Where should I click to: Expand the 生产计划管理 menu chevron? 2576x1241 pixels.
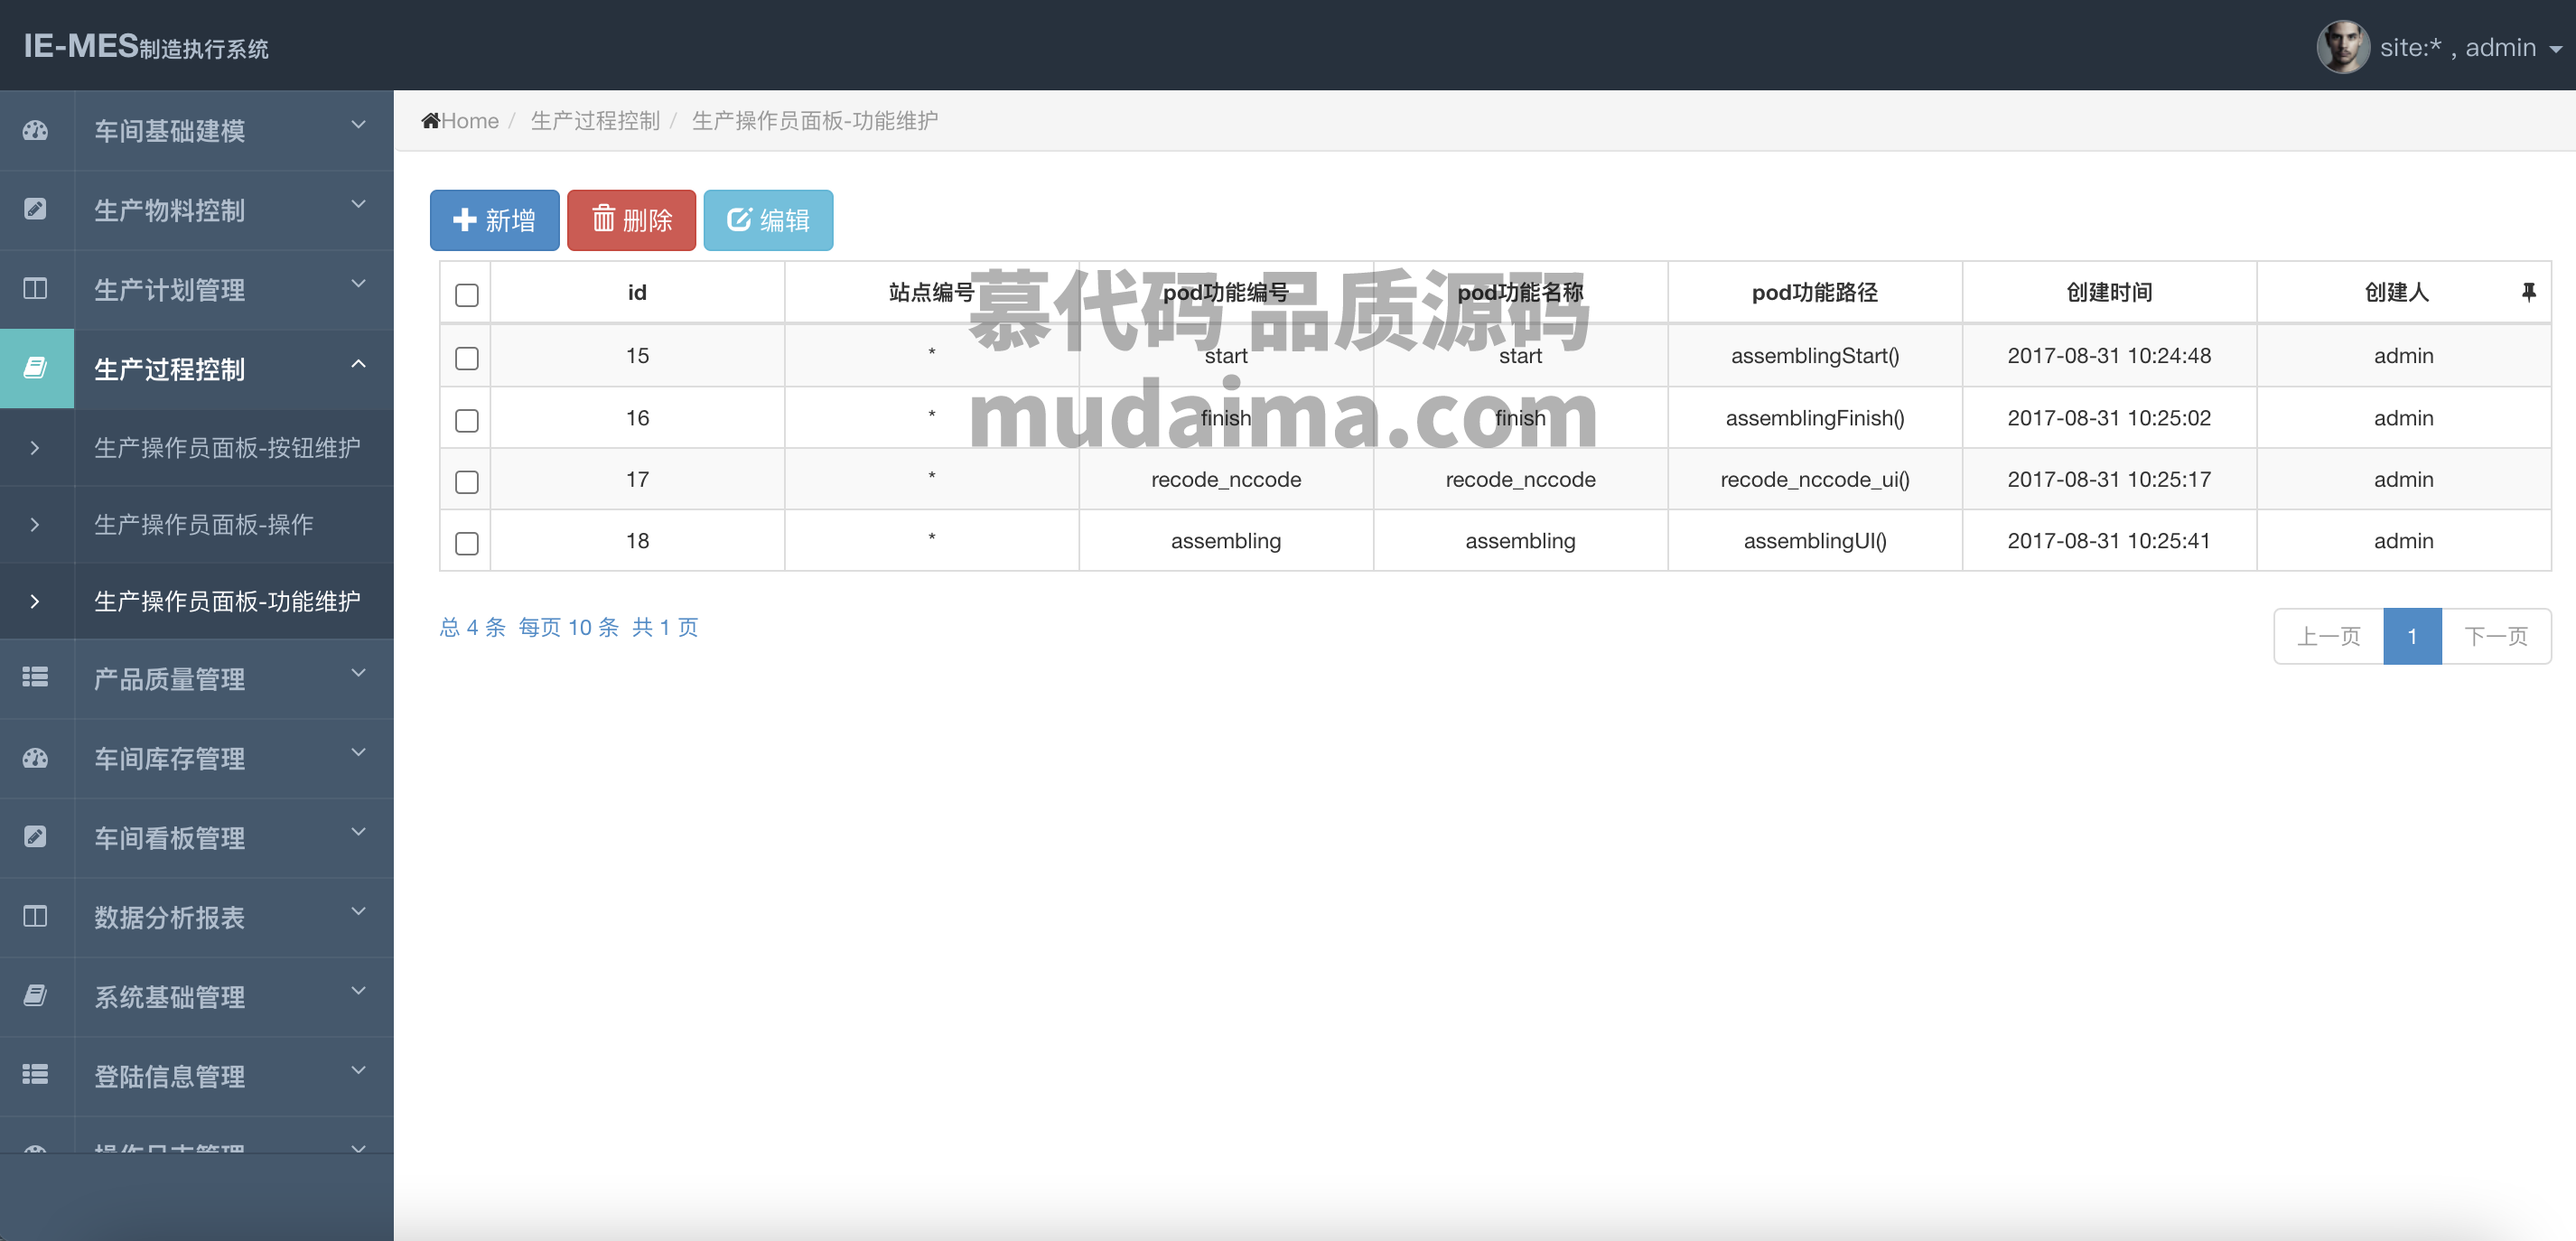point(358,285)
